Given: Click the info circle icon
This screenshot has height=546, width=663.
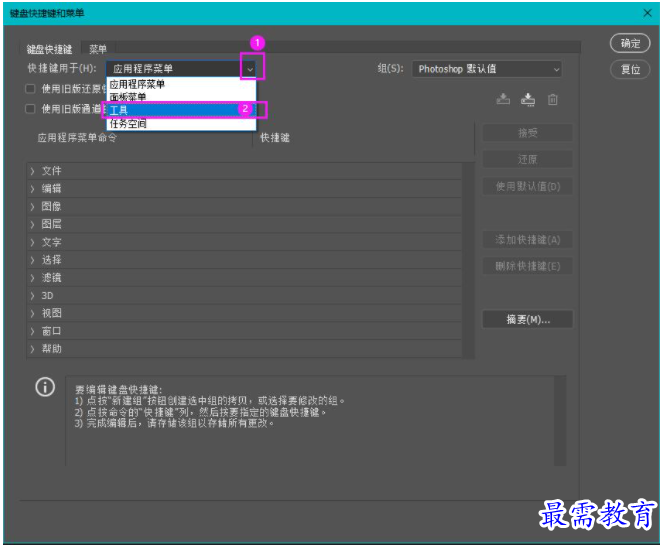Looking at the screenshot, I should 45,387.
